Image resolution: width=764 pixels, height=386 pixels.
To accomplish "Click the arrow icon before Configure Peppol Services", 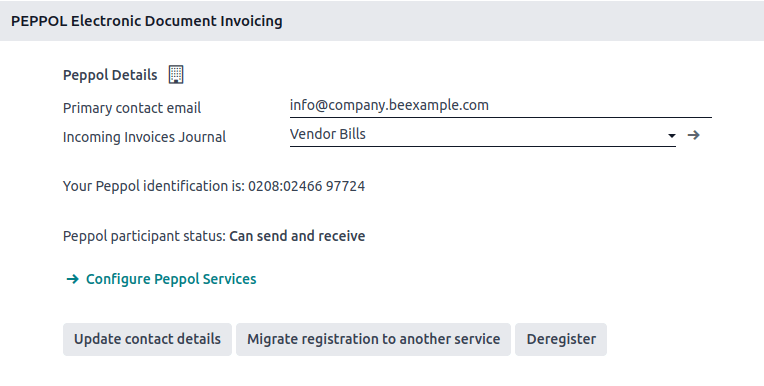I will coord(73,279).
